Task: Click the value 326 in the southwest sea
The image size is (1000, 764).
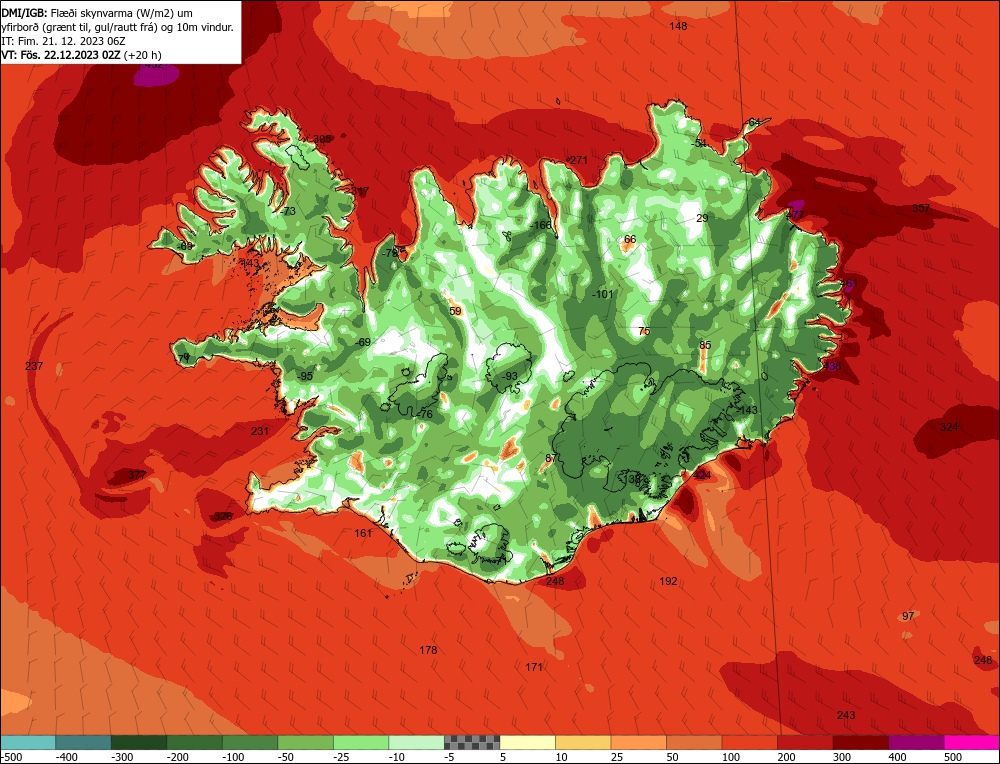Action: (223, 516)
